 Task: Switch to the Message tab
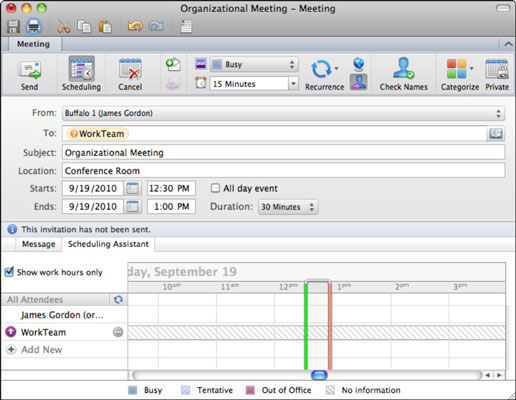[x=39, y=244]
